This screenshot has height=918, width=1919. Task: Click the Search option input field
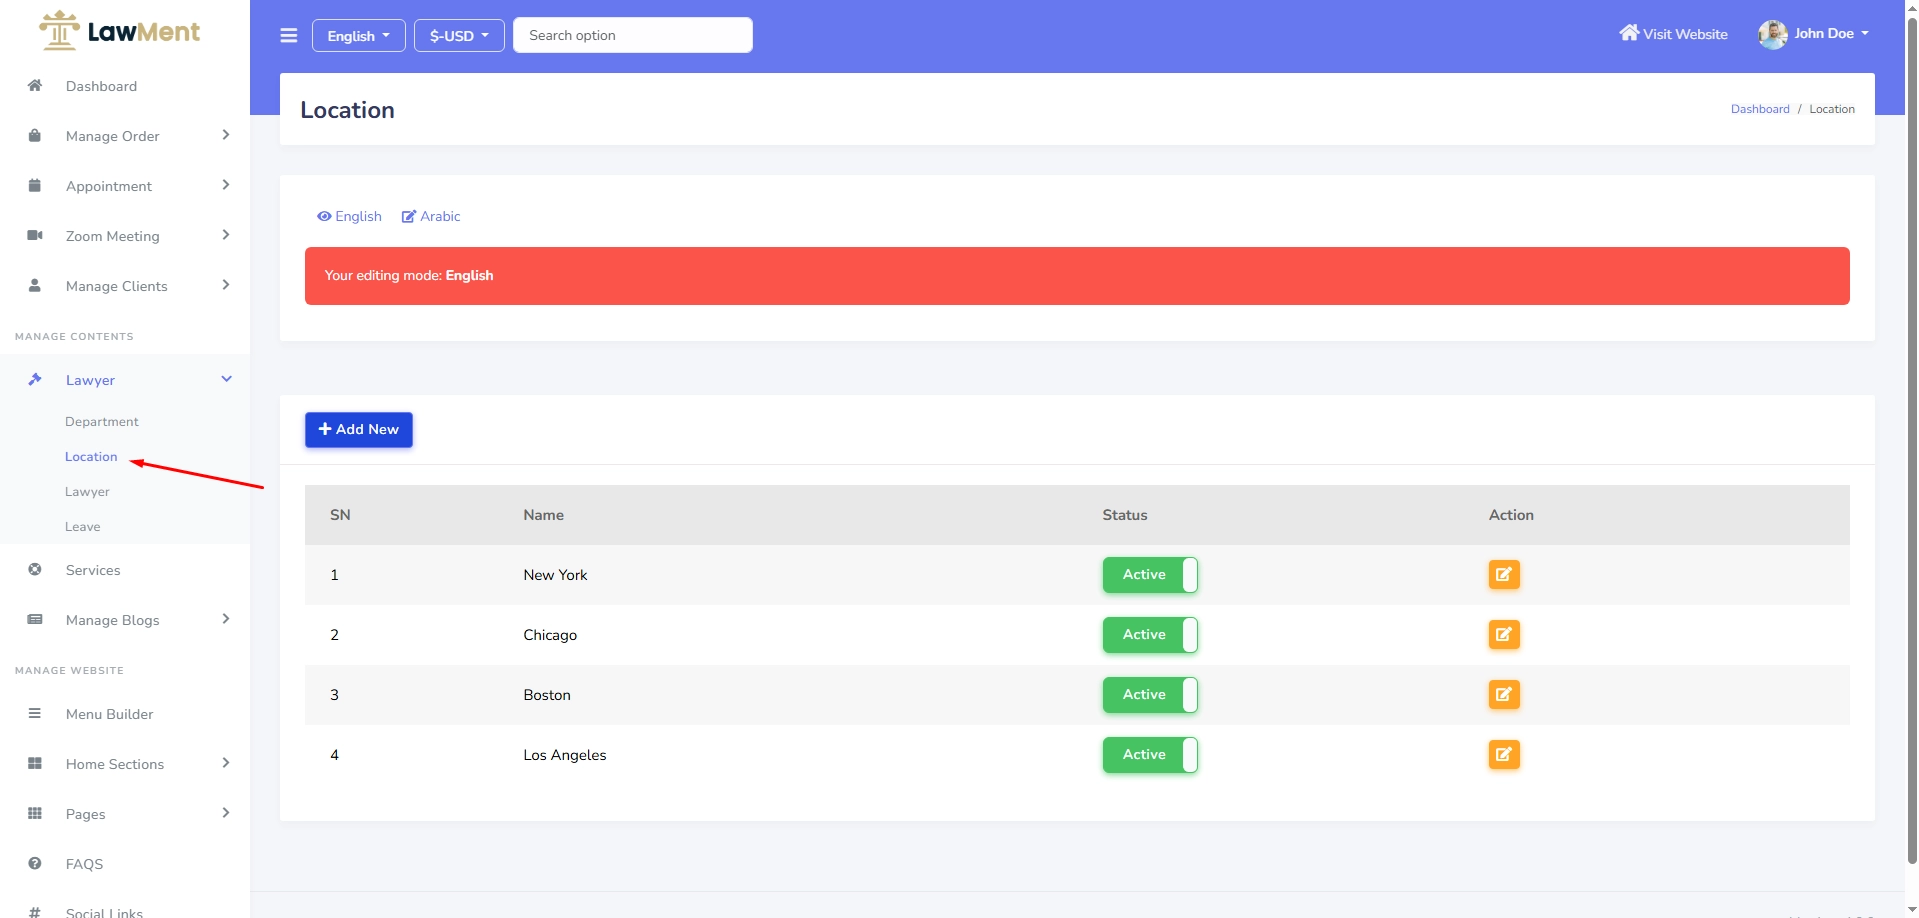pos(632,35)
